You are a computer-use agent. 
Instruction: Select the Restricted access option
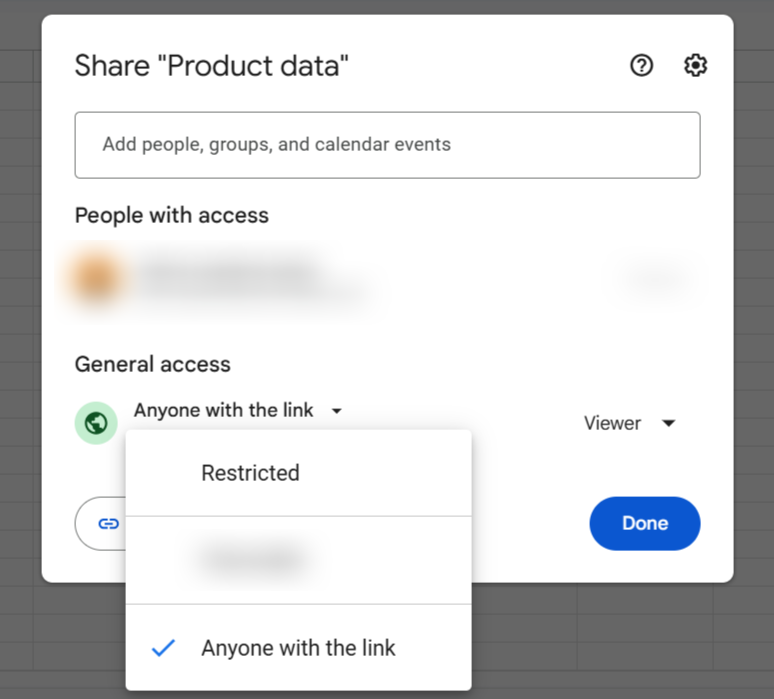tap(250, 473)
